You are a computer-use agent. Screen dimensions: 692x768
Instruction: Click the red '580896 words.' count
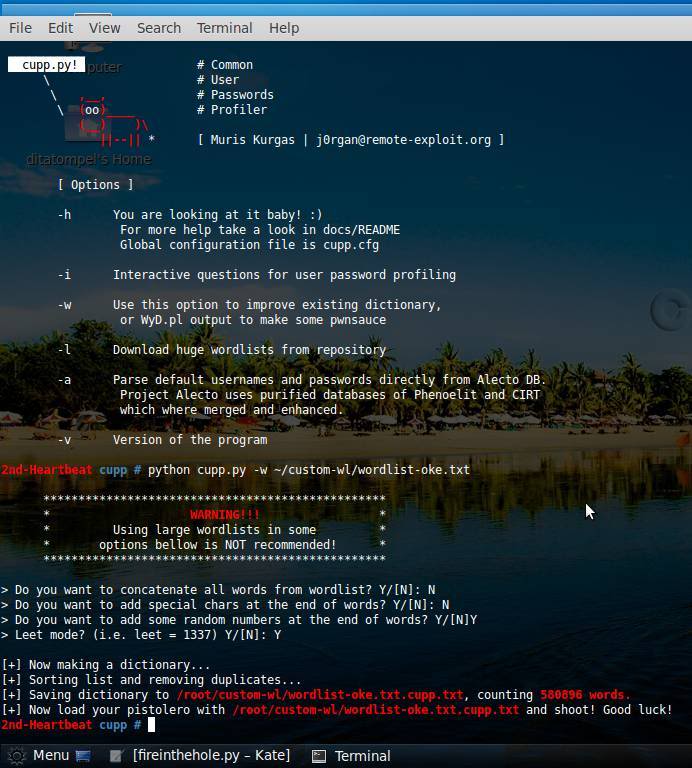tap(585, 695)
